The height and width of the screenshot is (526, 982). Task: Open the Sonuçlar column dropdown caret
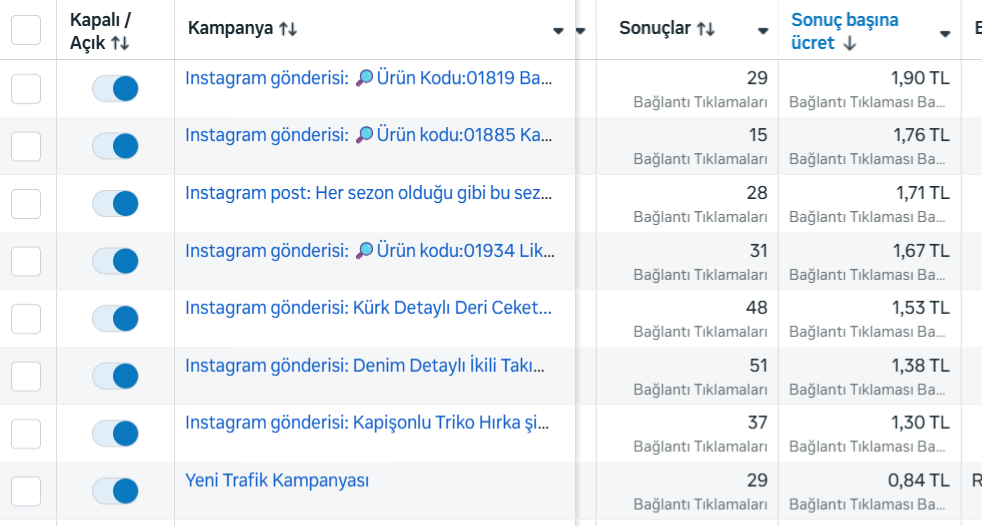tap(763, 31)
